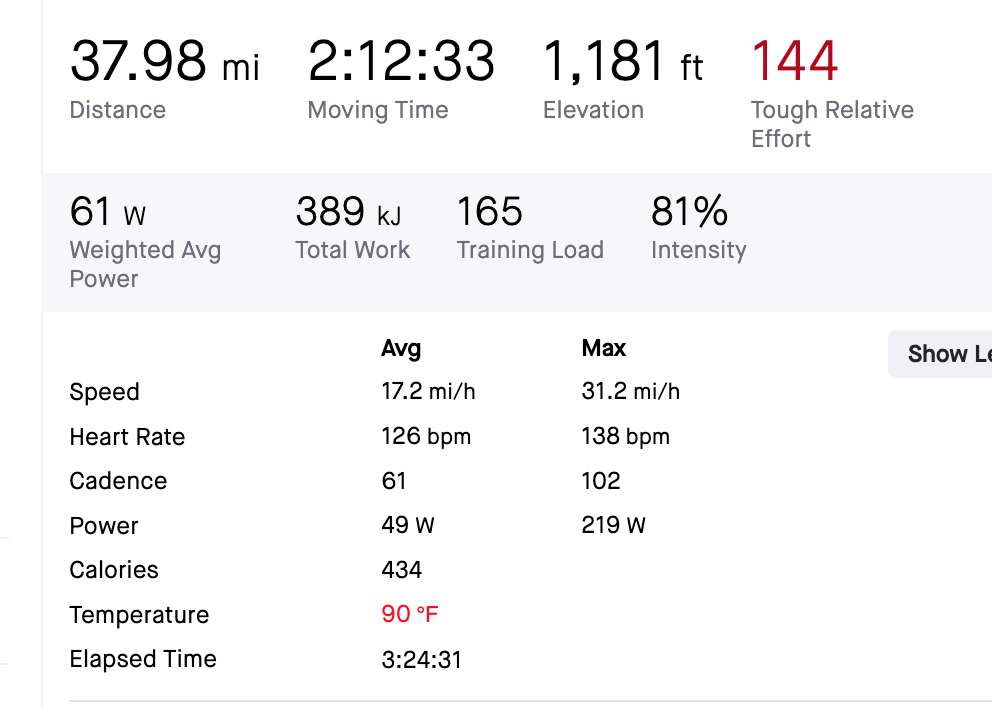Image resolution: width=992 pixels, height=708 pixels.
Task: Select the 1,181 ft elevation value
Action: (623, 61)
